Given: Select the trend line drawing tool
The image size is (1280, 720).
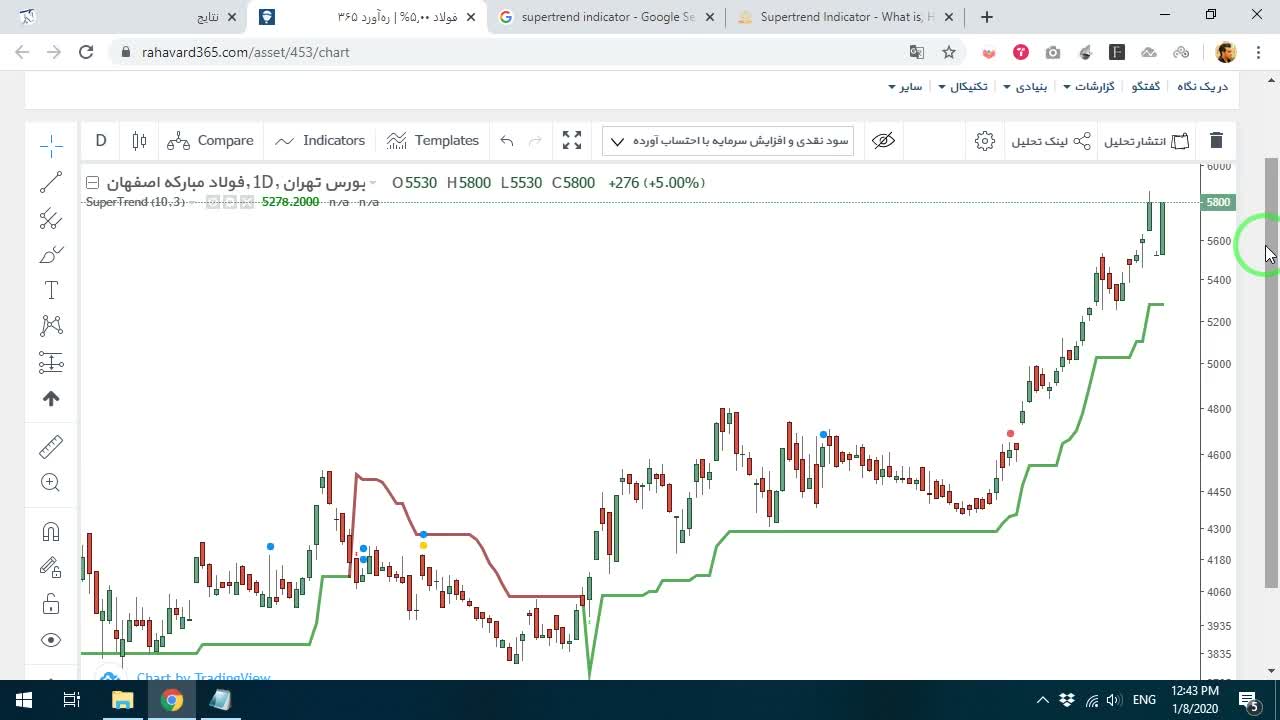Looking at the screenshot, I should tap(51, 182).
